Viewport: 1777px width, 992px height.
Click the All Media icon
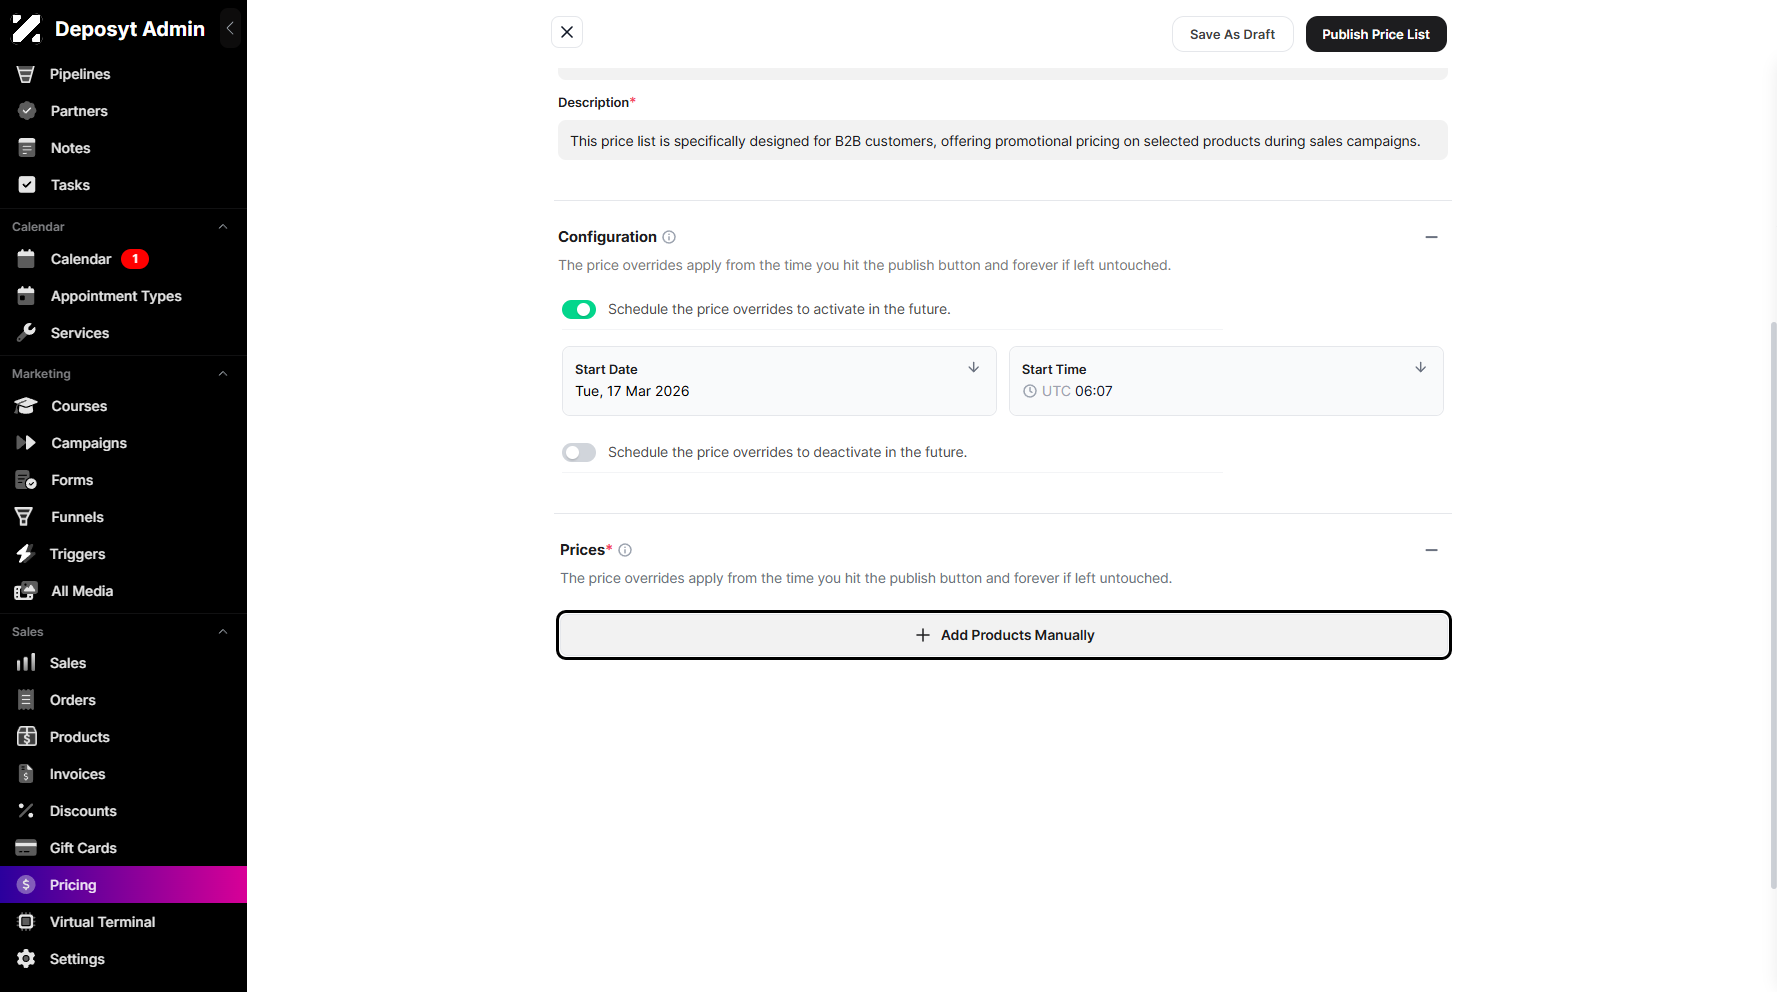[x=26, y=591]
